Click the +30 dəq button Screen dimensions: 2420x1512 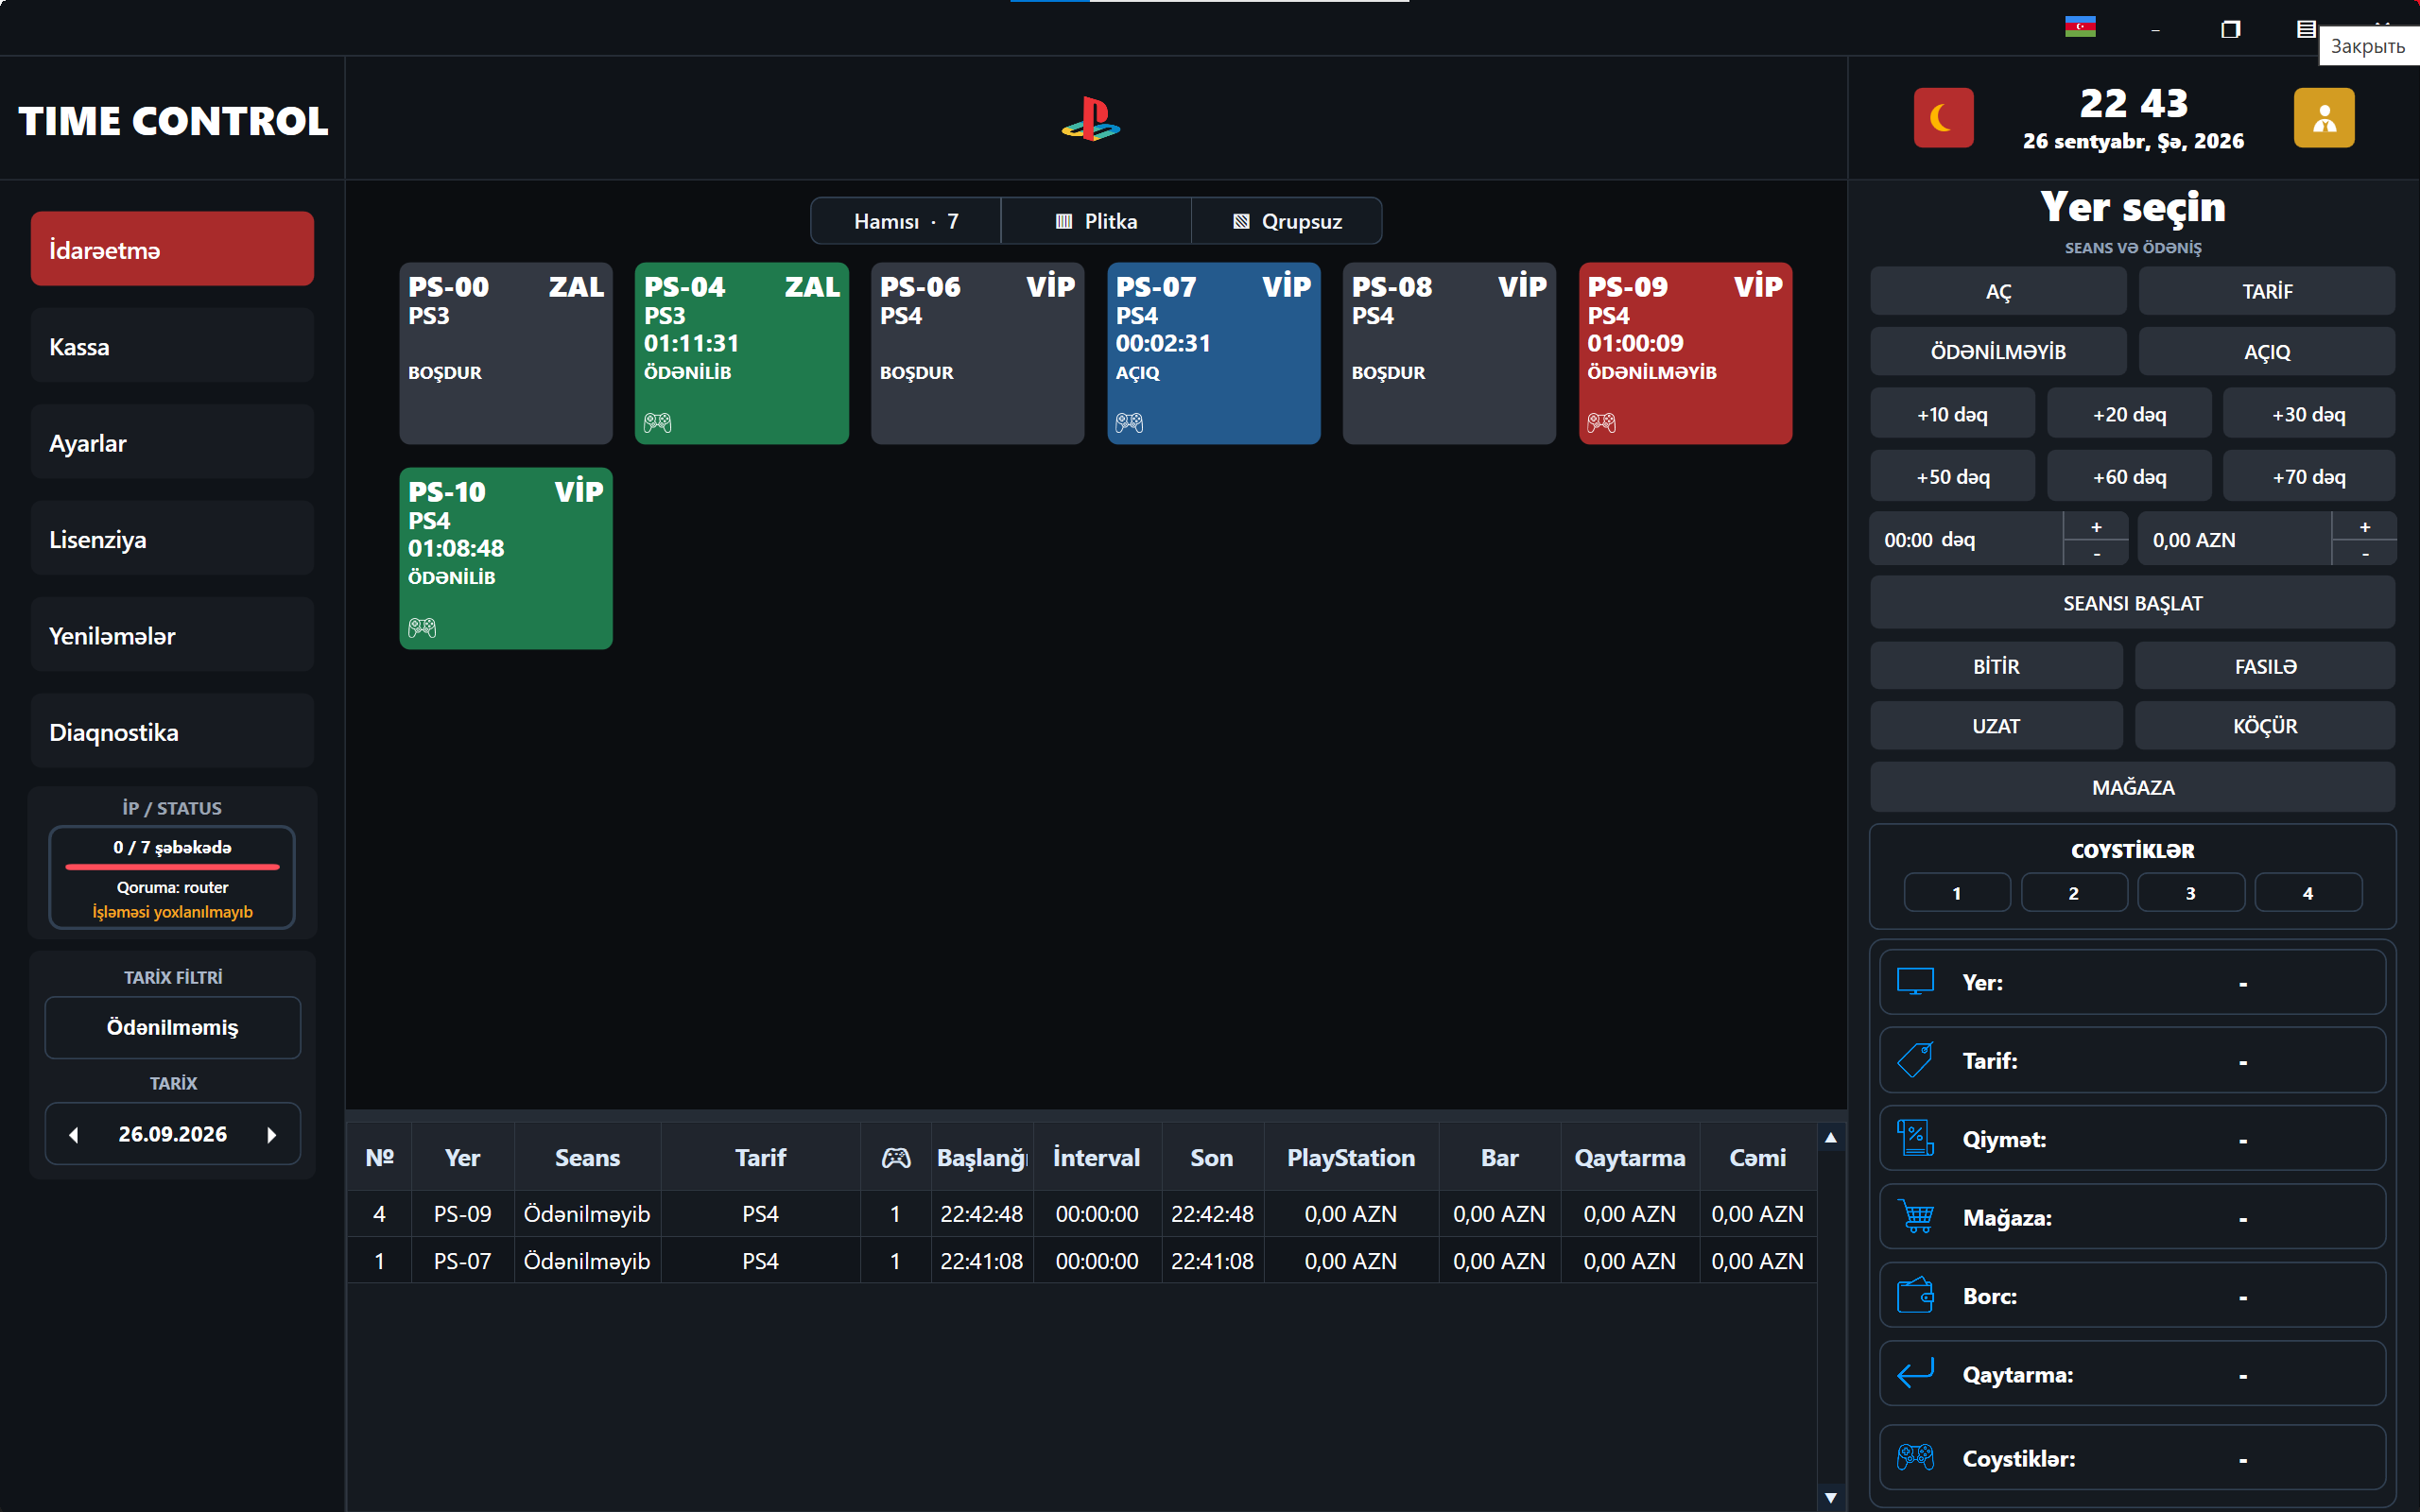pyautogui.click(x=2308, y=414)
